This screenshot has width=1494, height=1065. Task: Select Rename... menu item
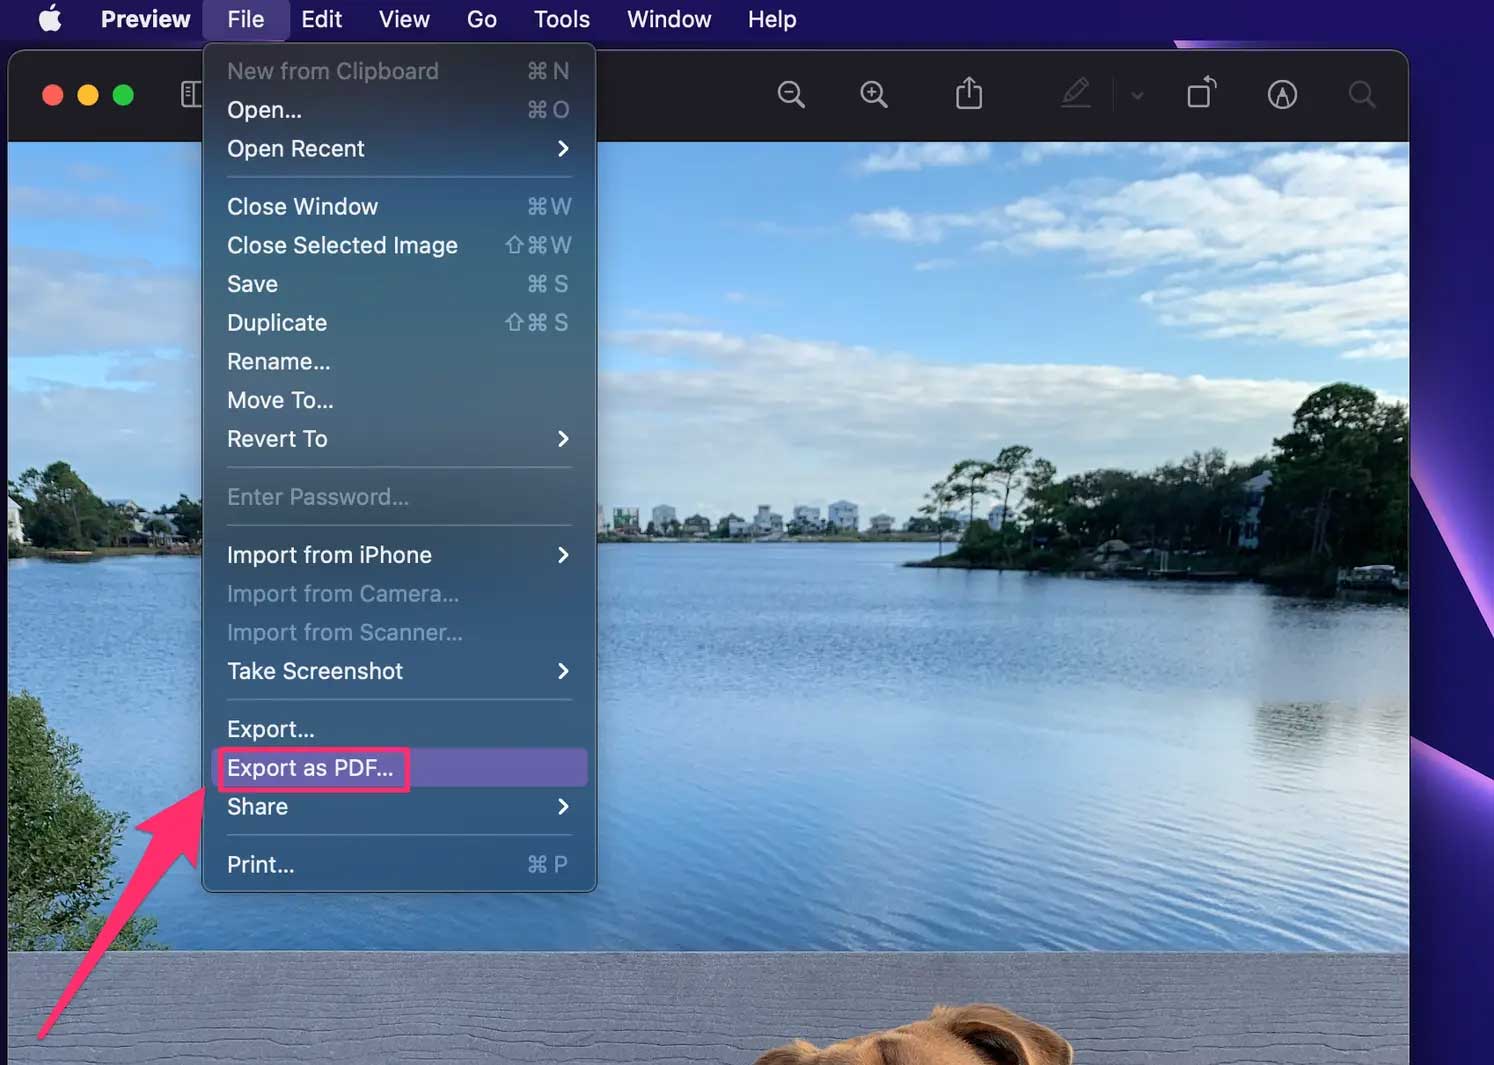399,362
